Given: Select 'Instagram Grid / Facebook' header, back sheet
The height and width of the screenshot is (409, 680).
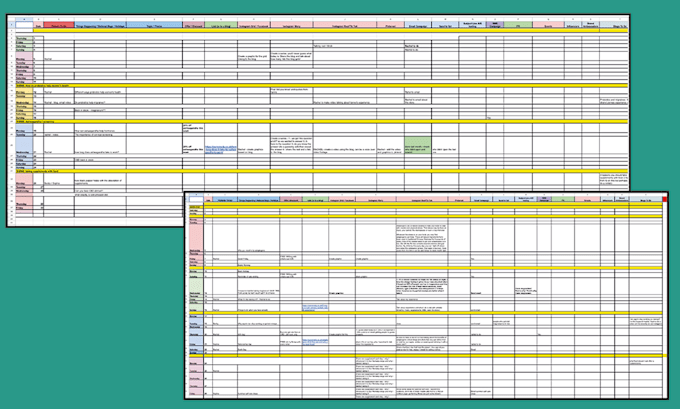Looking at the screenshot, I should click(254, 25).
